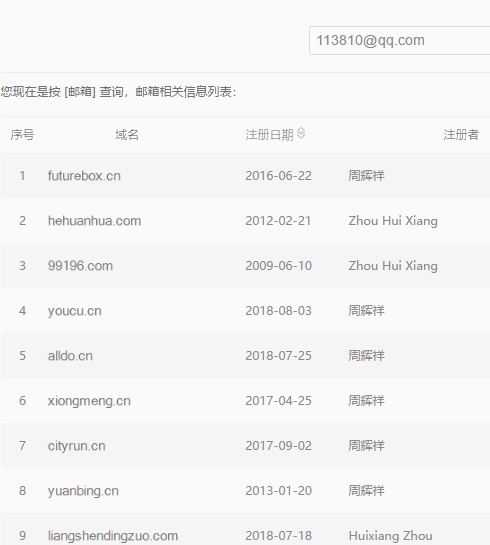Click date 2016-06-22 cell
This screenshot has width=490, height=545.
278,176
